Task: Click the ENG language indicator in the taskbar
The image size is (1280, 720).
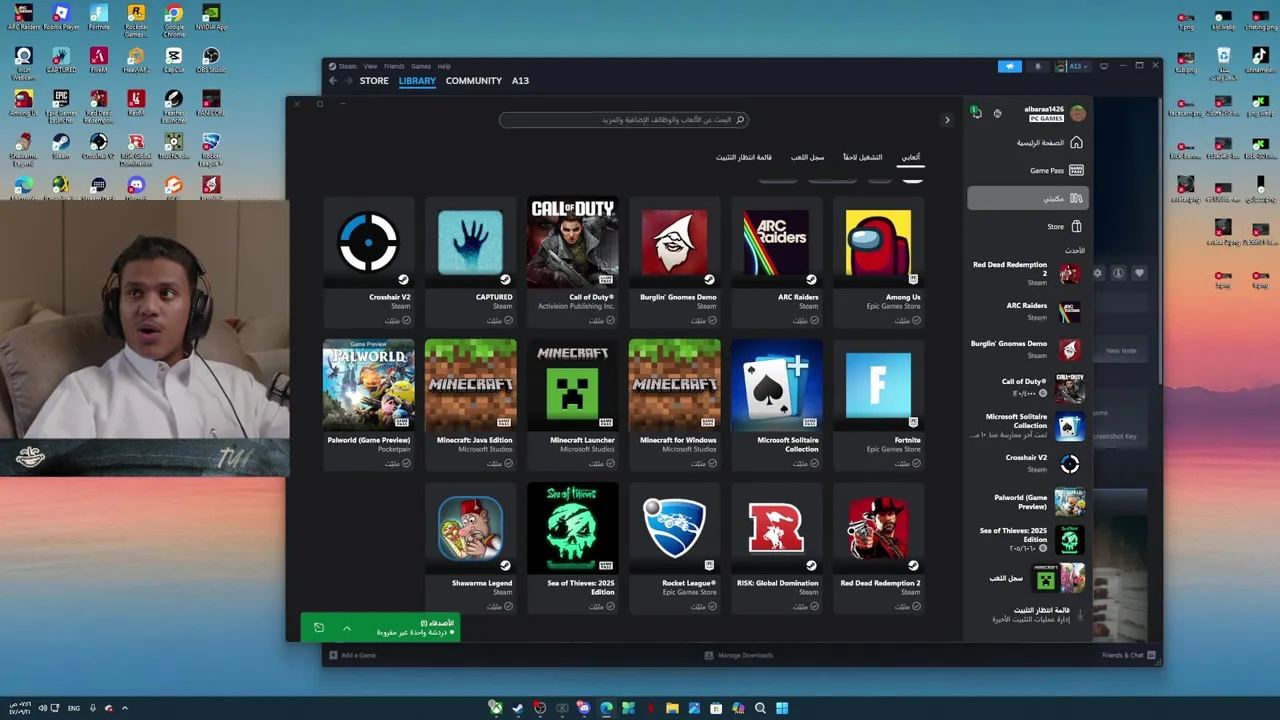Action: [x=74, y=708]
